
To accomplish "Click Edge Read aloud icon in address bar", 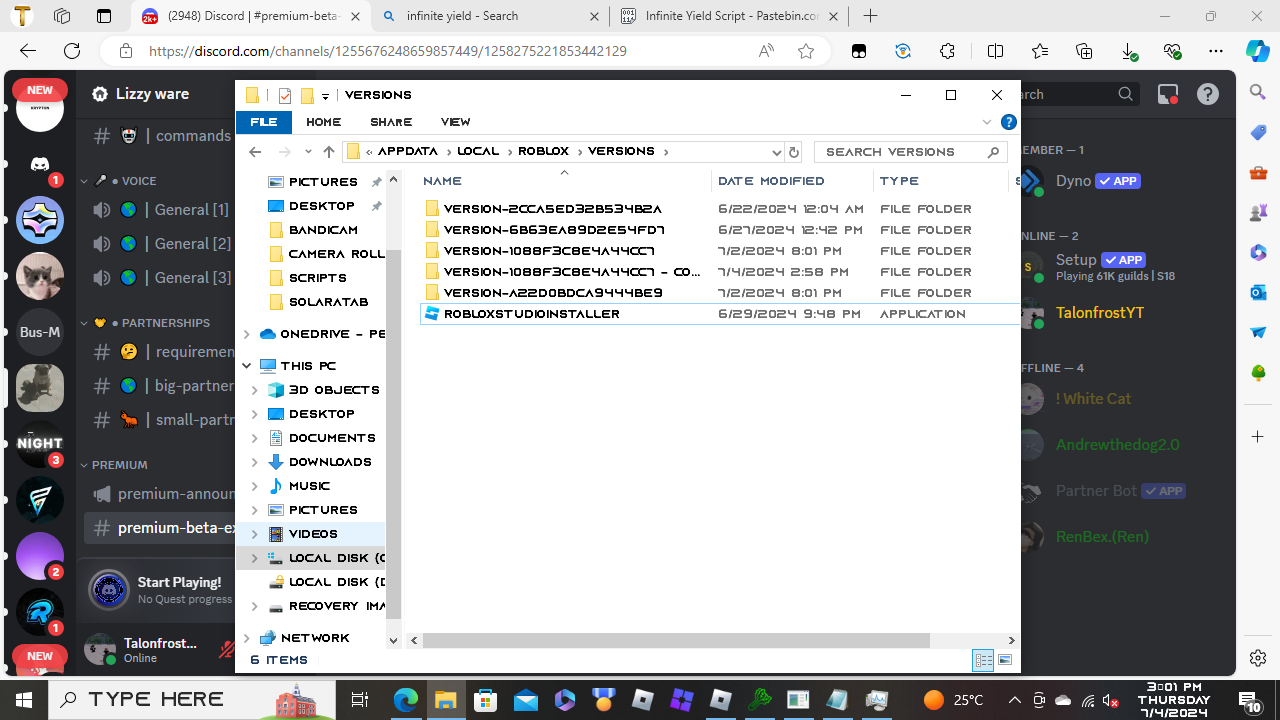I will click(766, 51).
